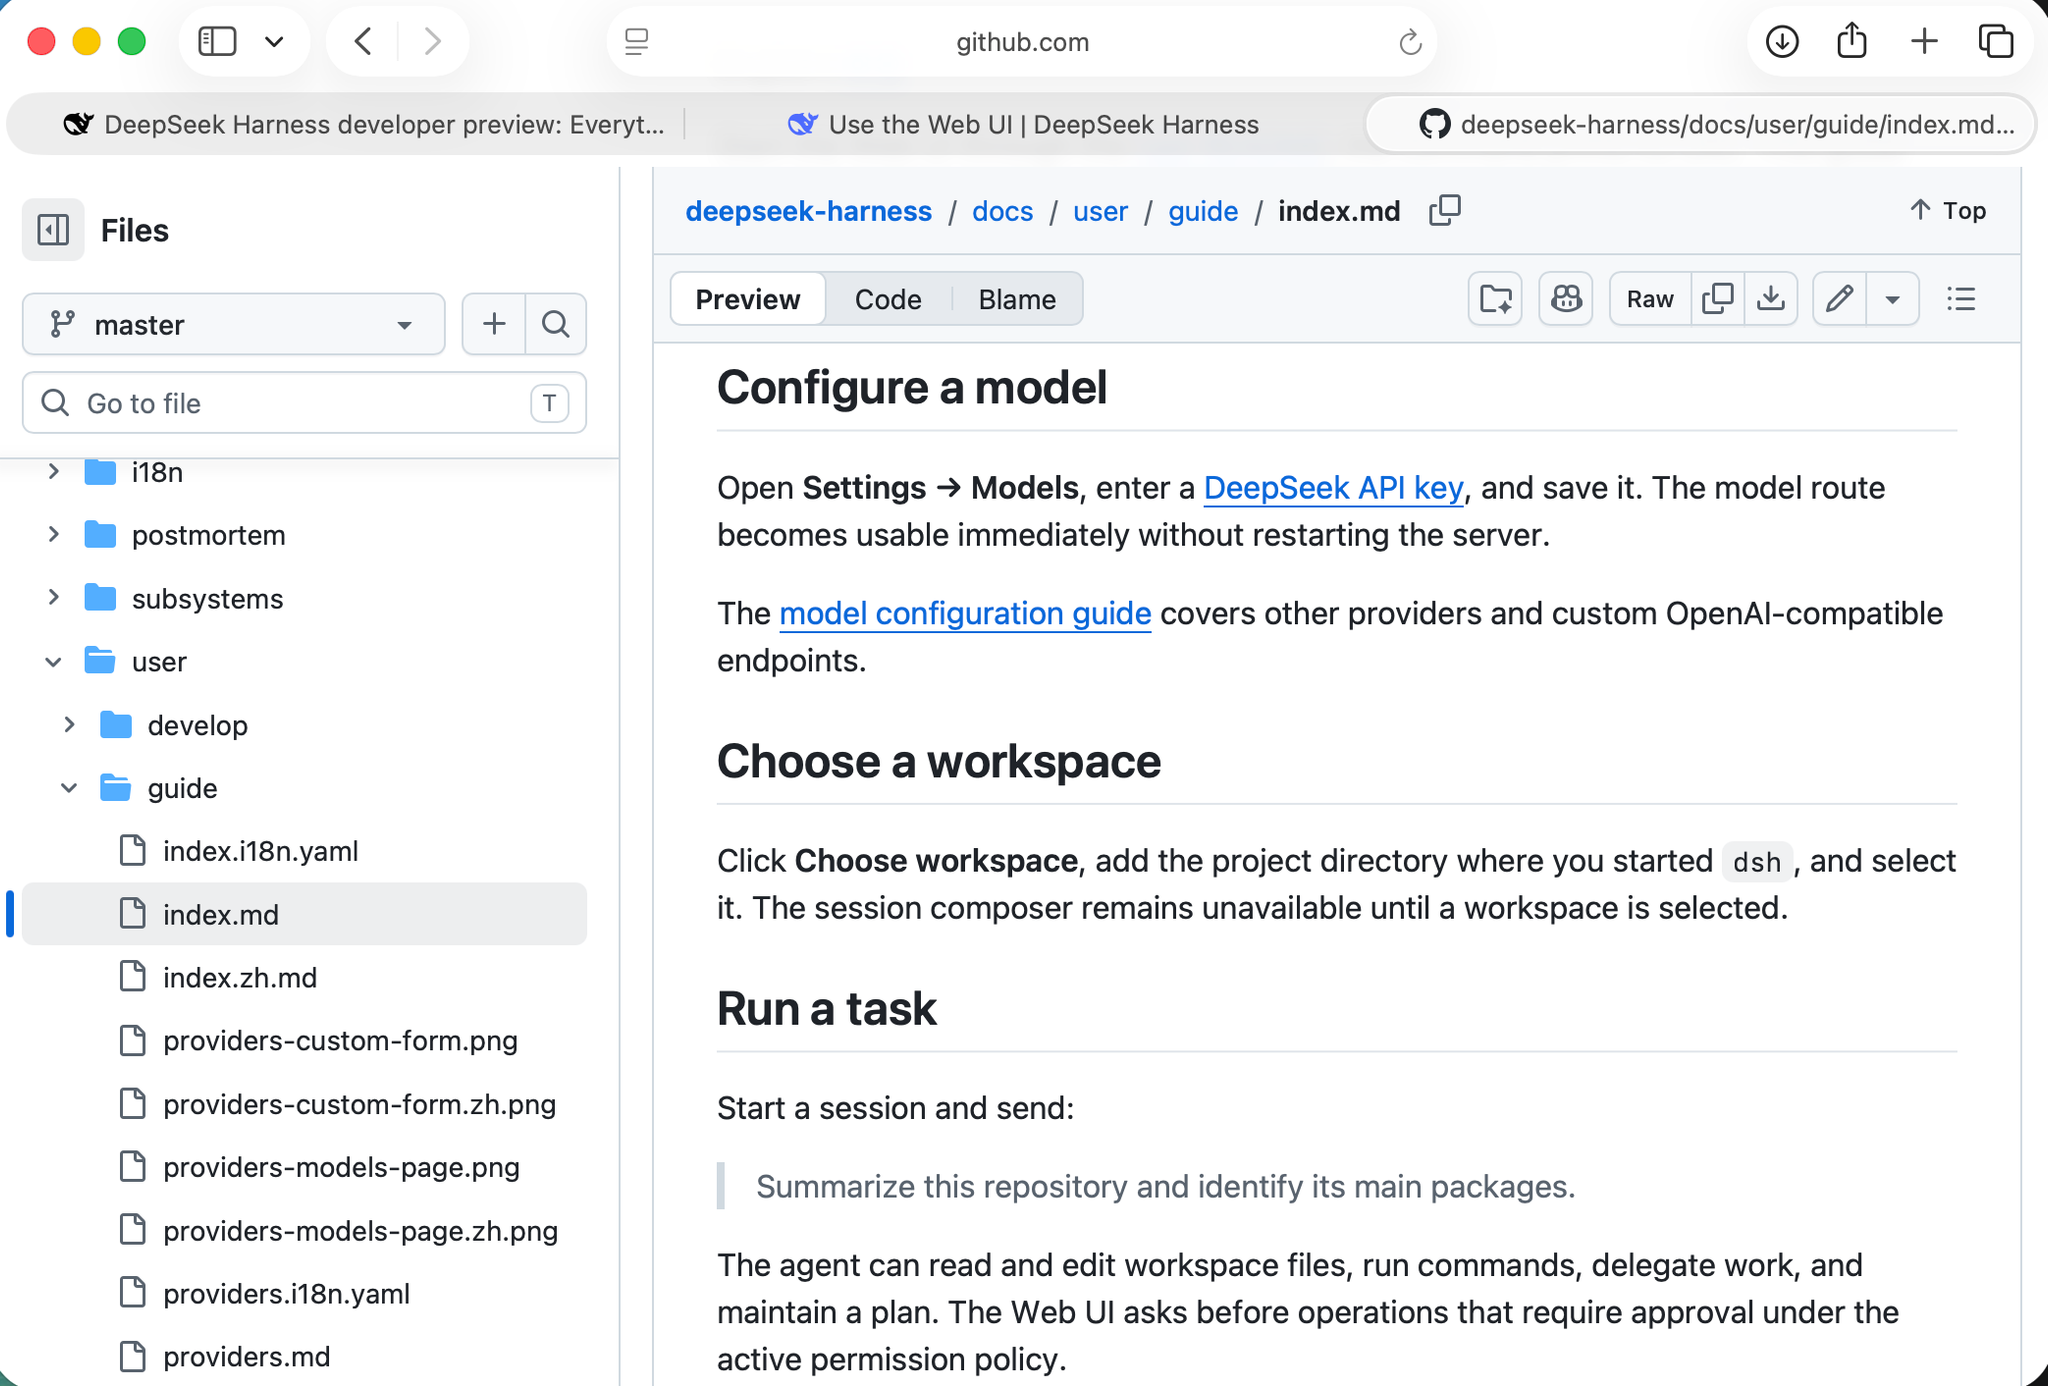Select index.md in file tree
This screenshot has width=2048, height=1386.
tap(304, 914)
